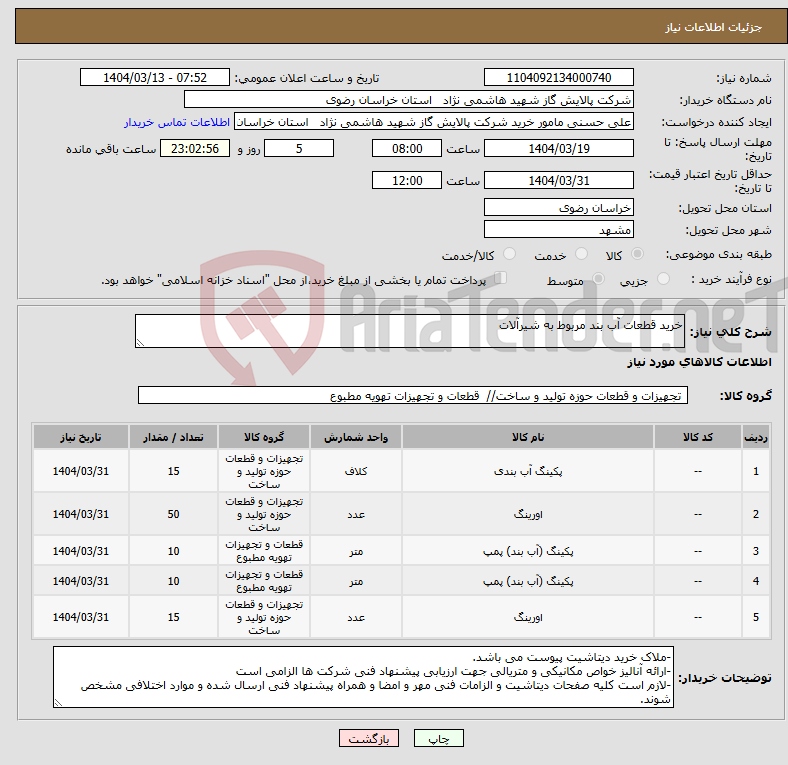Select the کالا radio button
Viewport: 788px width, 765px height.
637,254
